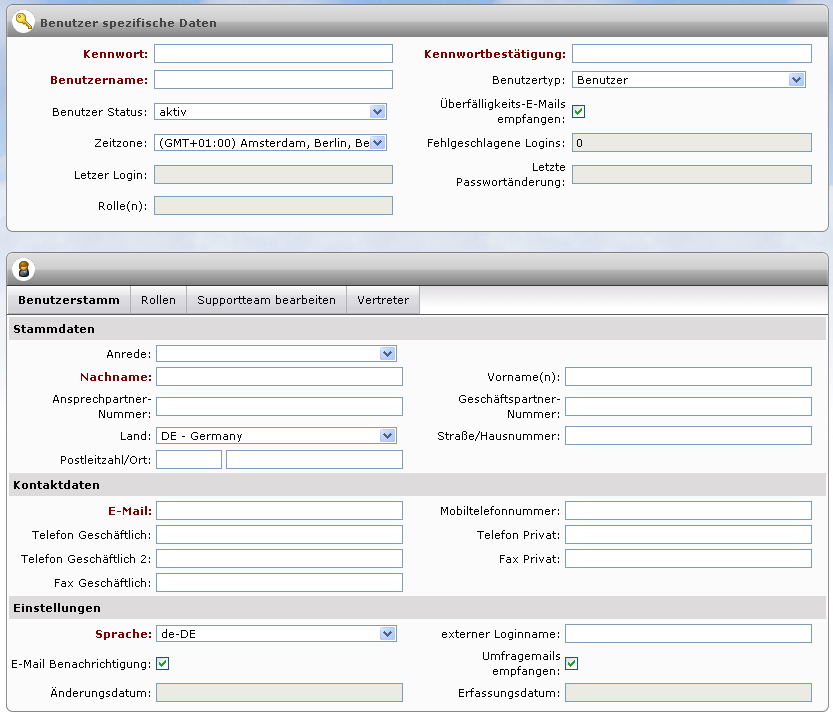Image resolution: width=833 pixels, height=716 pixels.
Task: Focus the Fax Privat input field
Action: pos(688,558)
